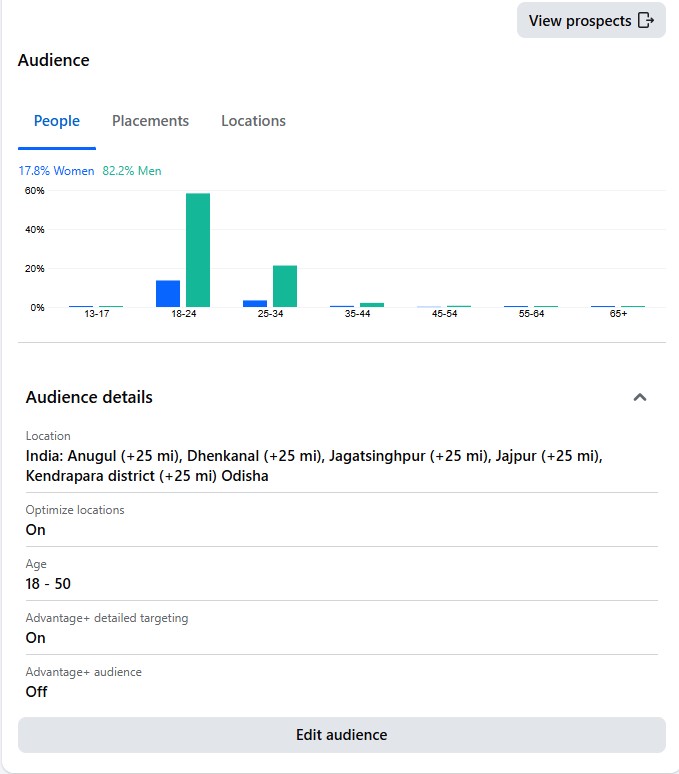Open the Placements tab
The height and width of the screenshot is (774, 679).
point(150,121)
